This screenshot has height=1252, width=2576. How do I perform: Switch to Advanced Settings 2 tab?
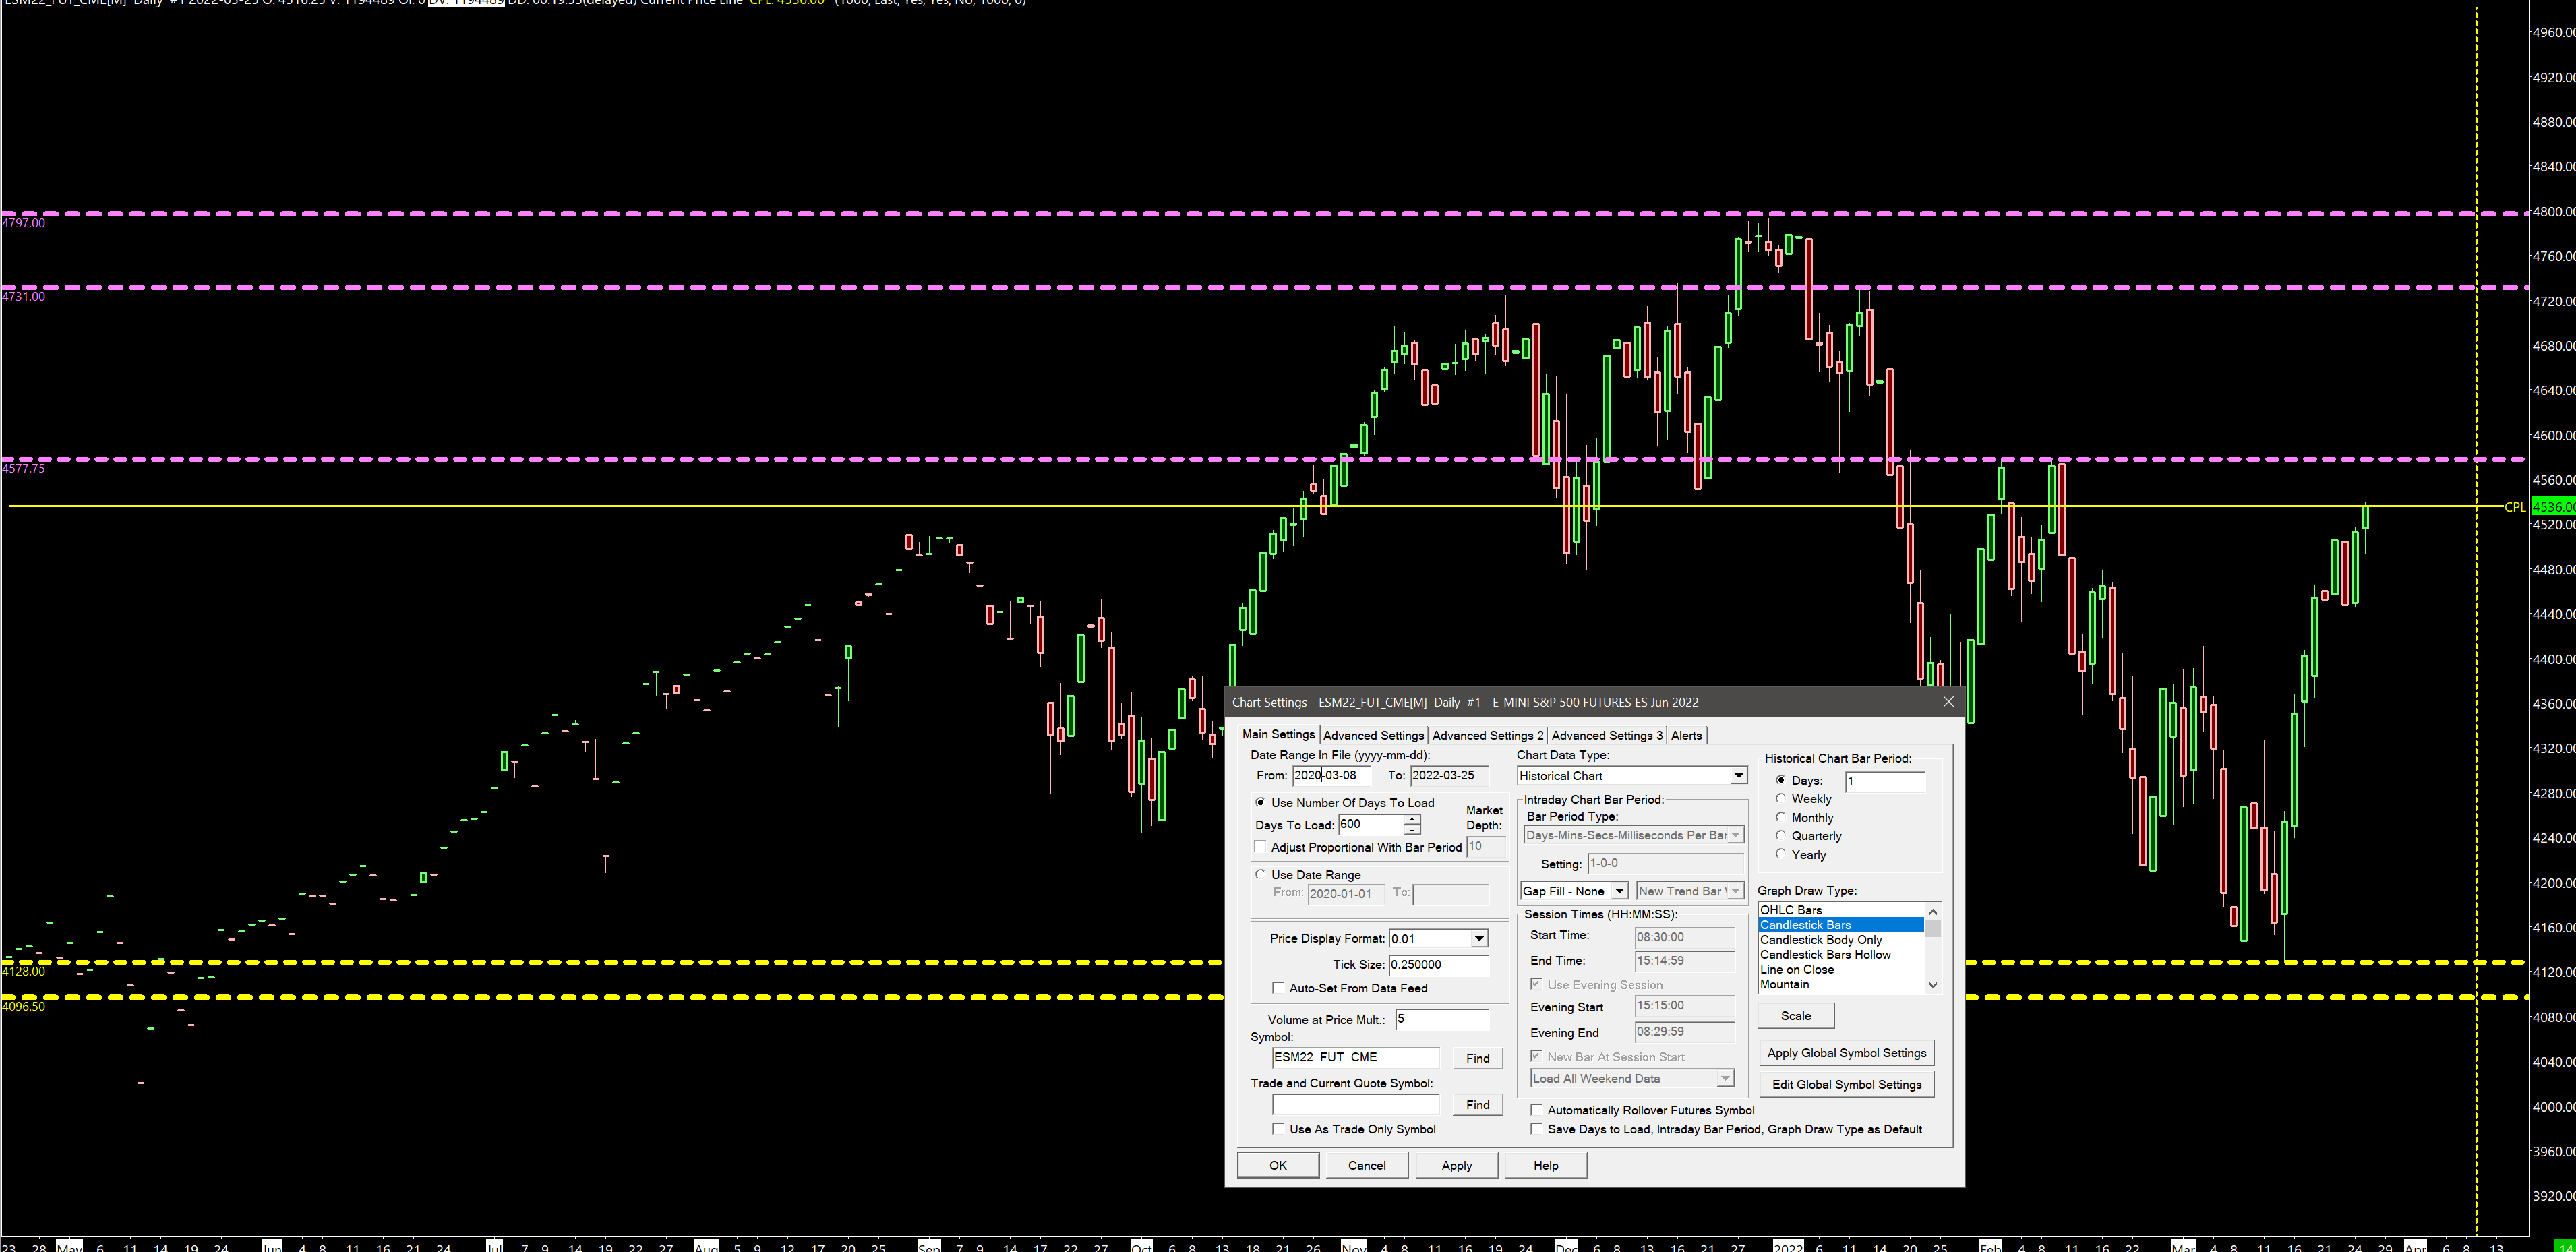point(1487,735)
